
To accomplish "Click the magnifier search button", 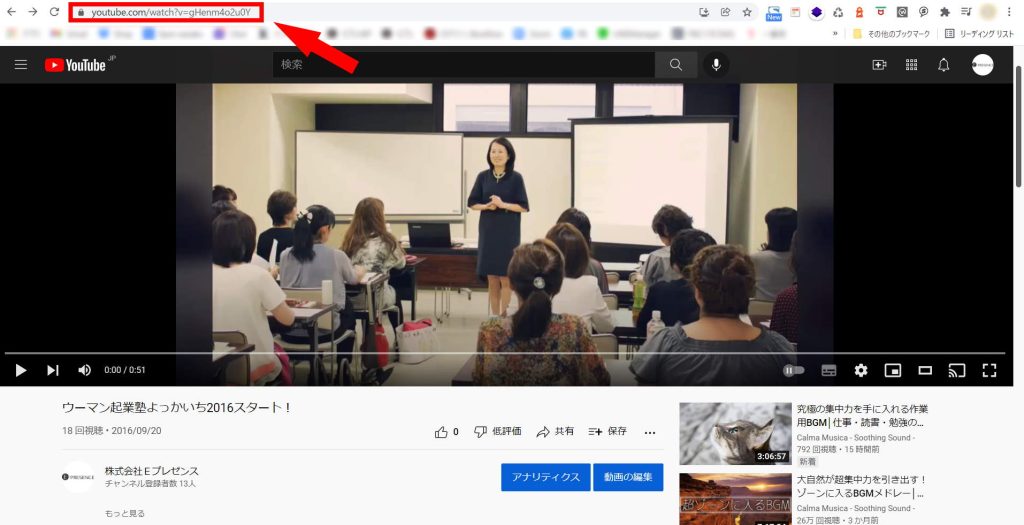I will coord(676,65).
